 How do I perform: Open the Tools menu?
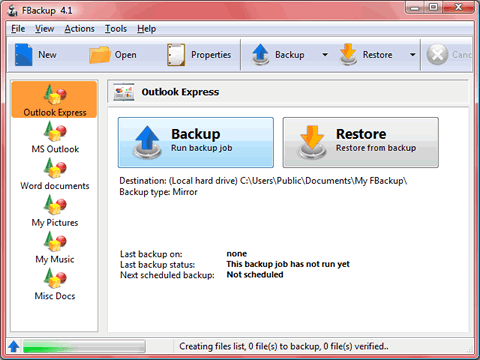coord(116,29)
